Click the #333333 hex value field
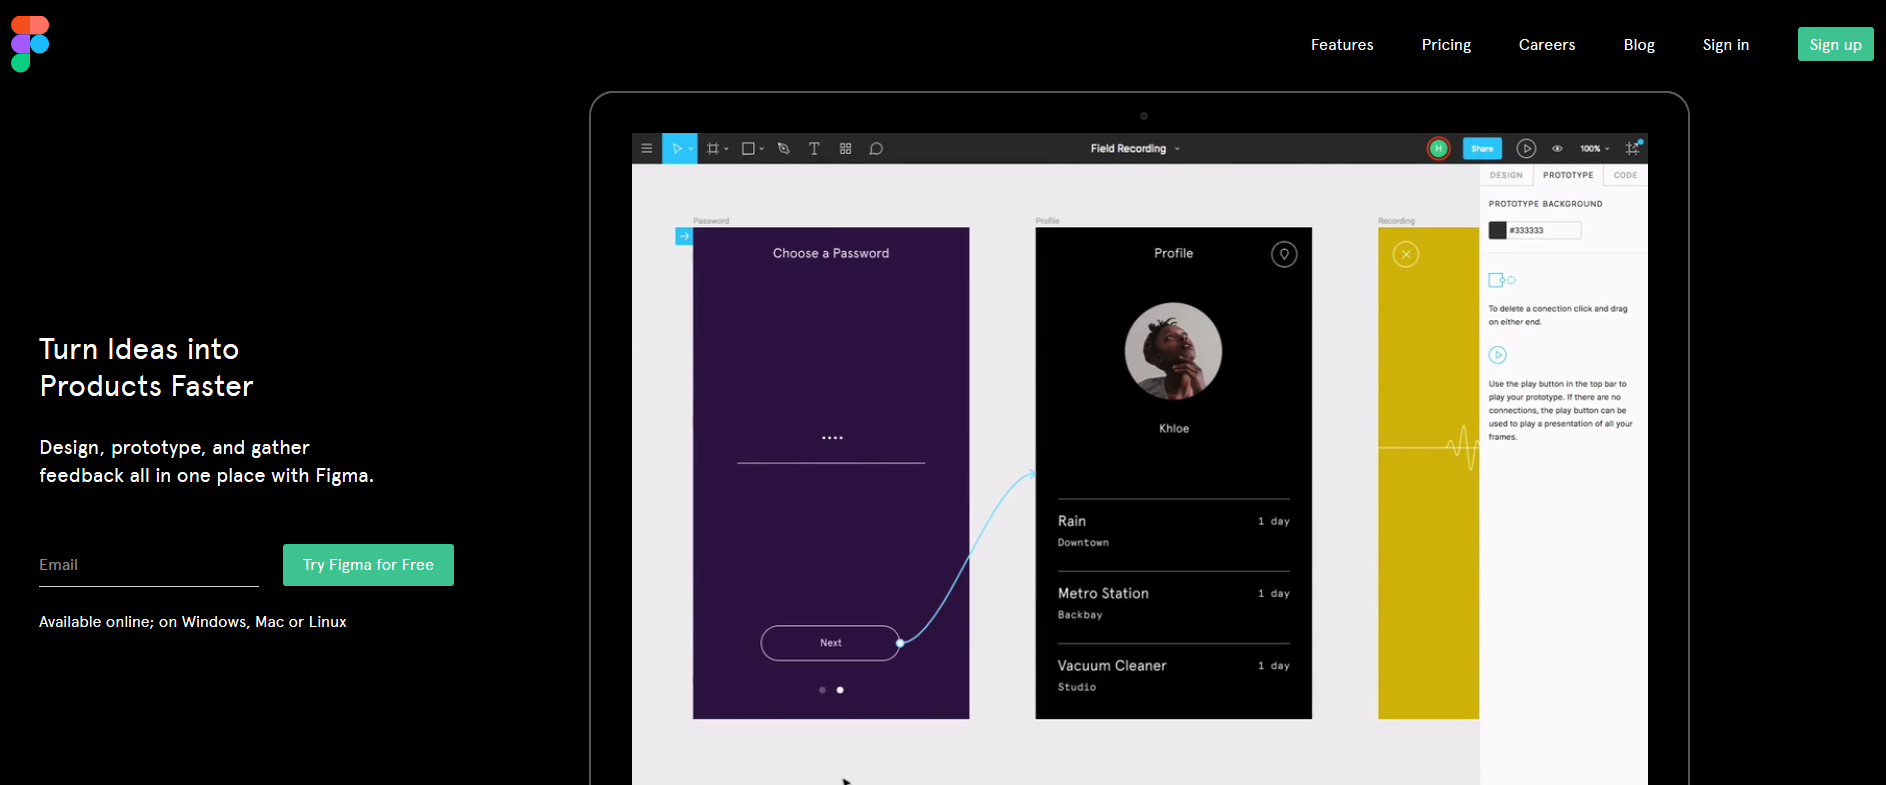Screen dimensions: 1886x785 click(x=1544, y=231)
